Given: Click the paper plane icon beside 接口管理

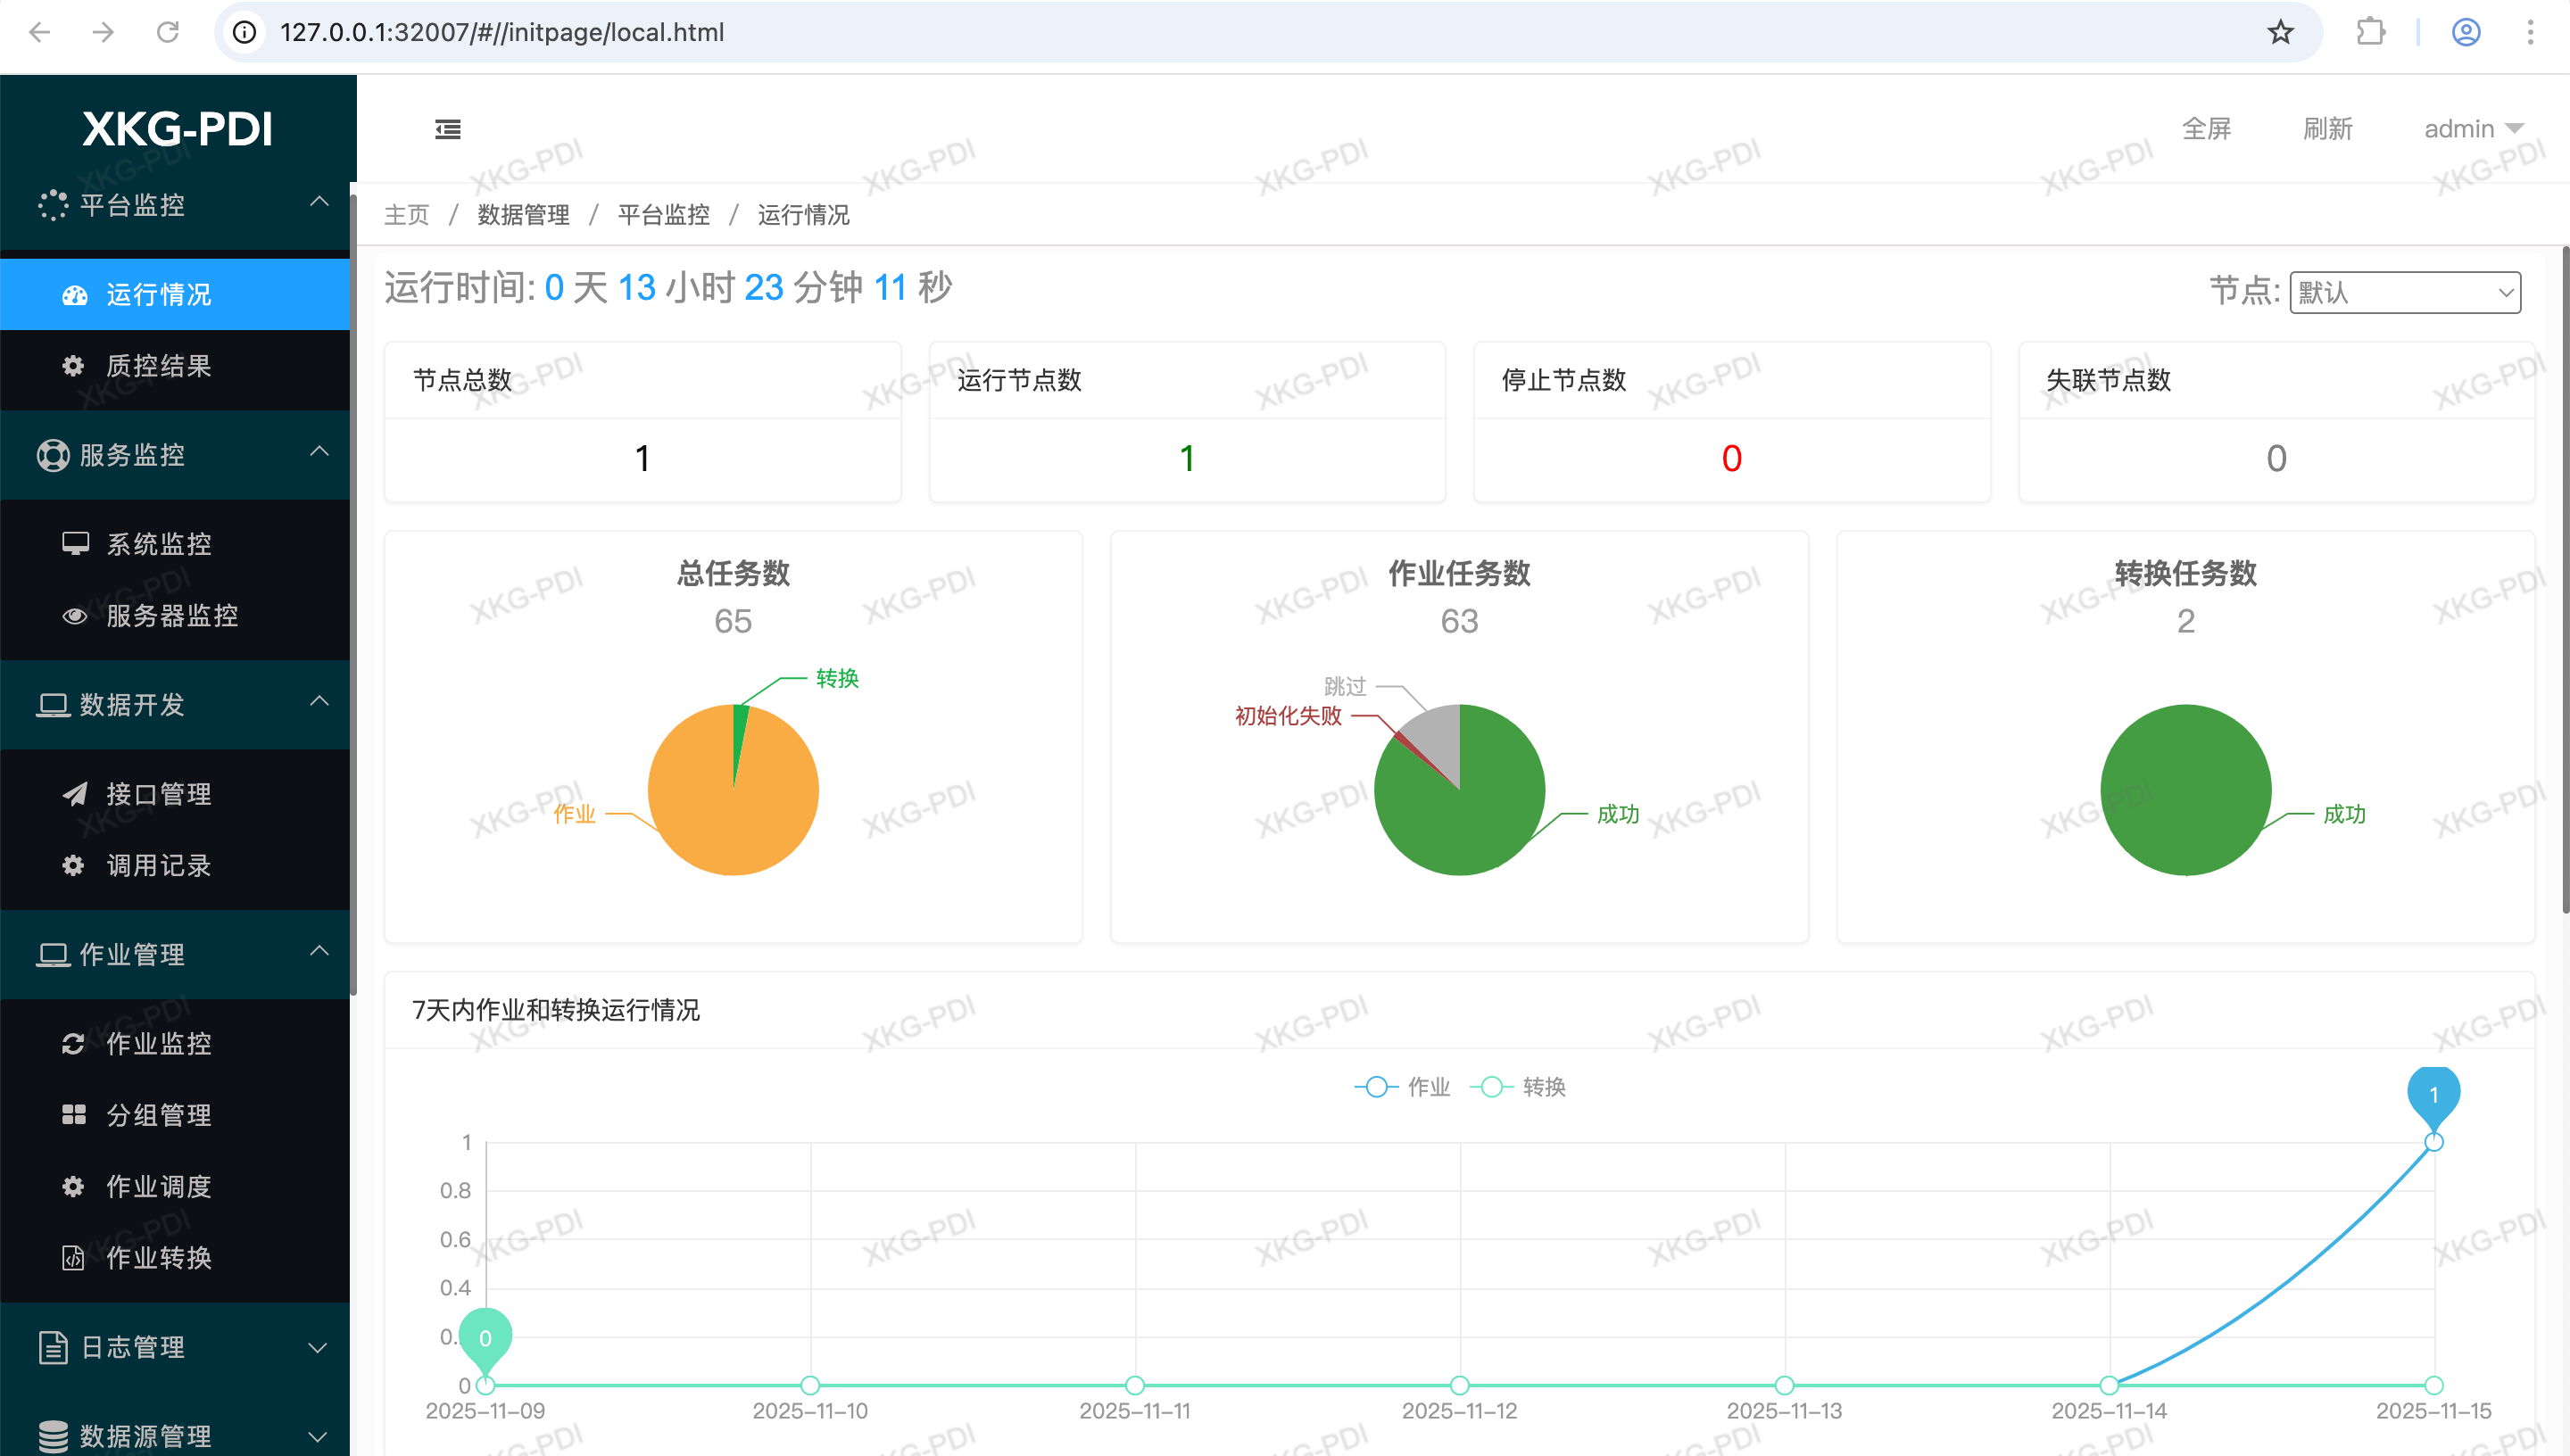Looking at the screenshot, I should 75,794.
